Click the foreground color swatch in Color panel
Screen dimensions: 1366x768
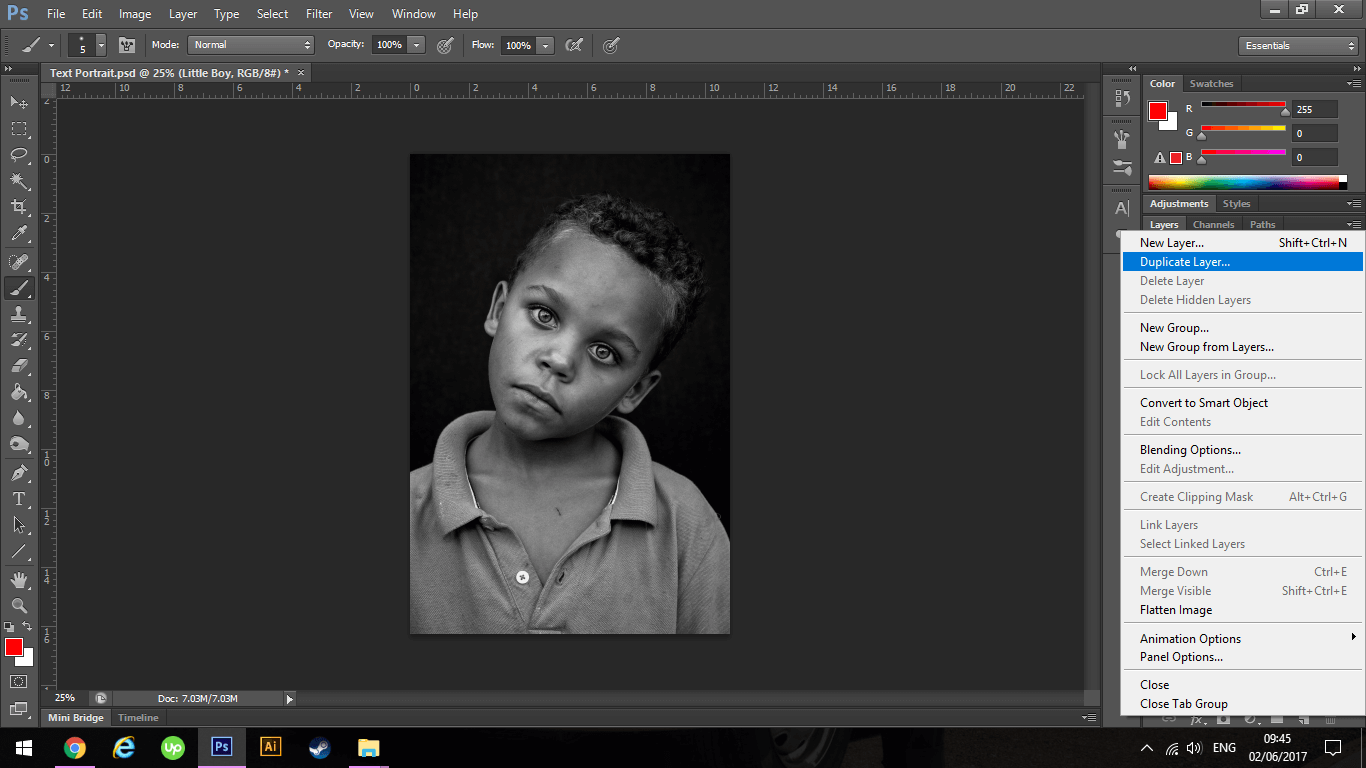[x=1158, y=111]
